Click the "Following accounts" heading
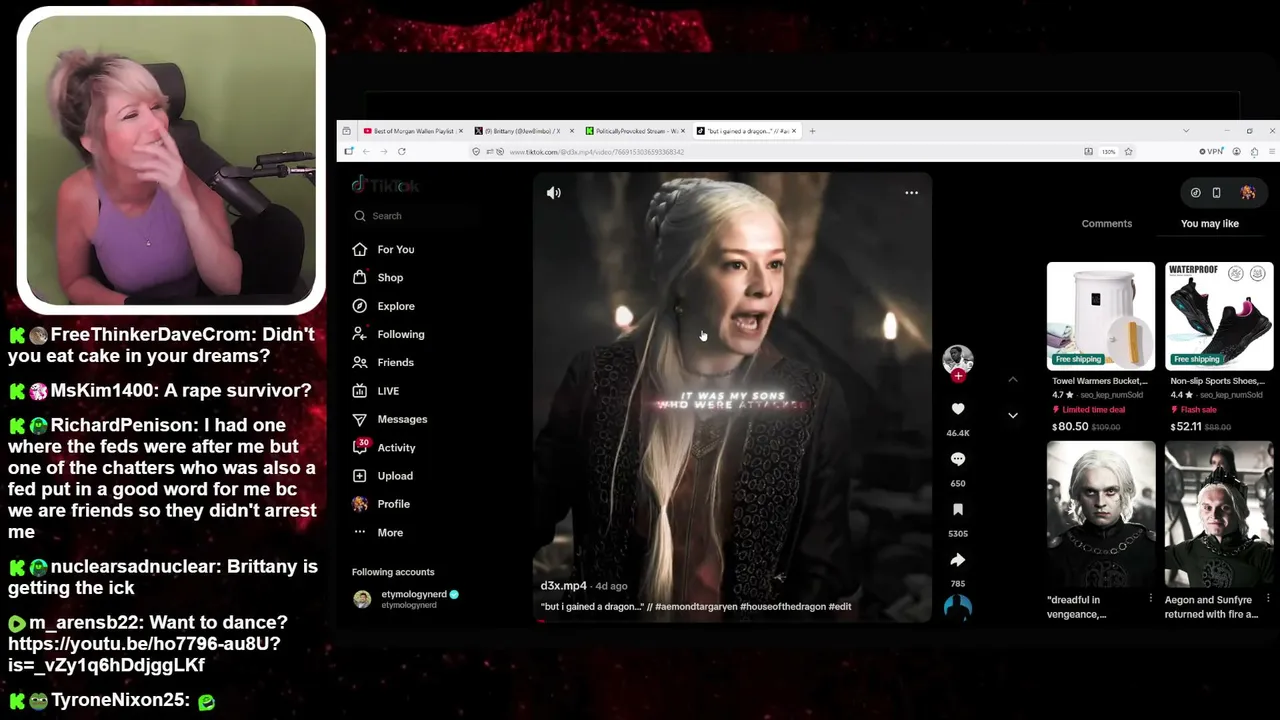Image resolution: width=1280 pixels, height=720 pixels. point(393,572)
